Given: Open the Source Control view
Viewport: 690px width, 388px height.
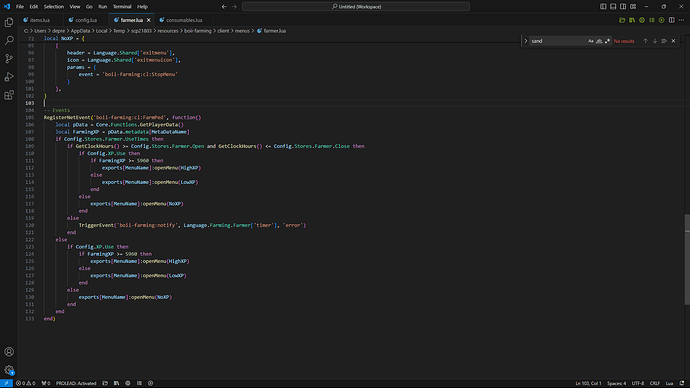Looking at the screenshot, I should [9, 59].
